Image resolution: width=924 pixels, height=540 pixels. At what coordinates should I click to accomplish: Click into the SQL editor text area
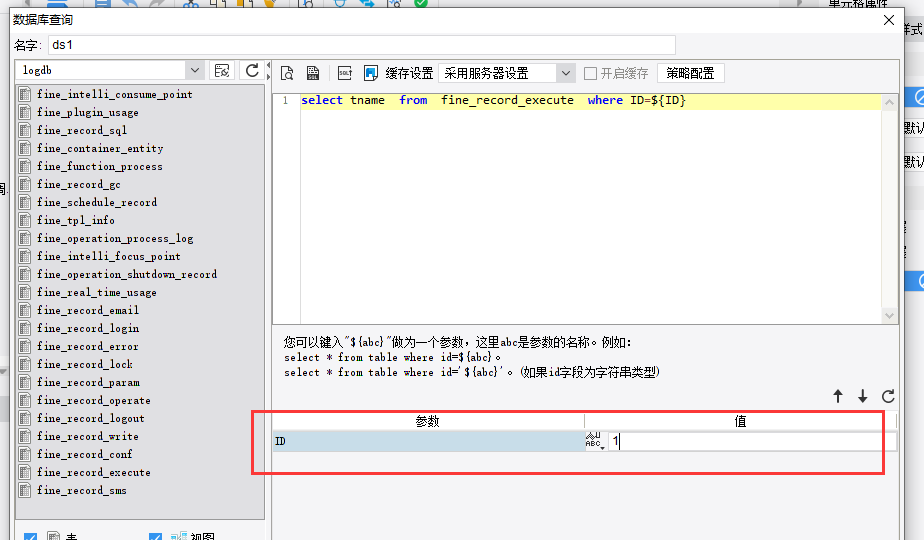point(590,208)
